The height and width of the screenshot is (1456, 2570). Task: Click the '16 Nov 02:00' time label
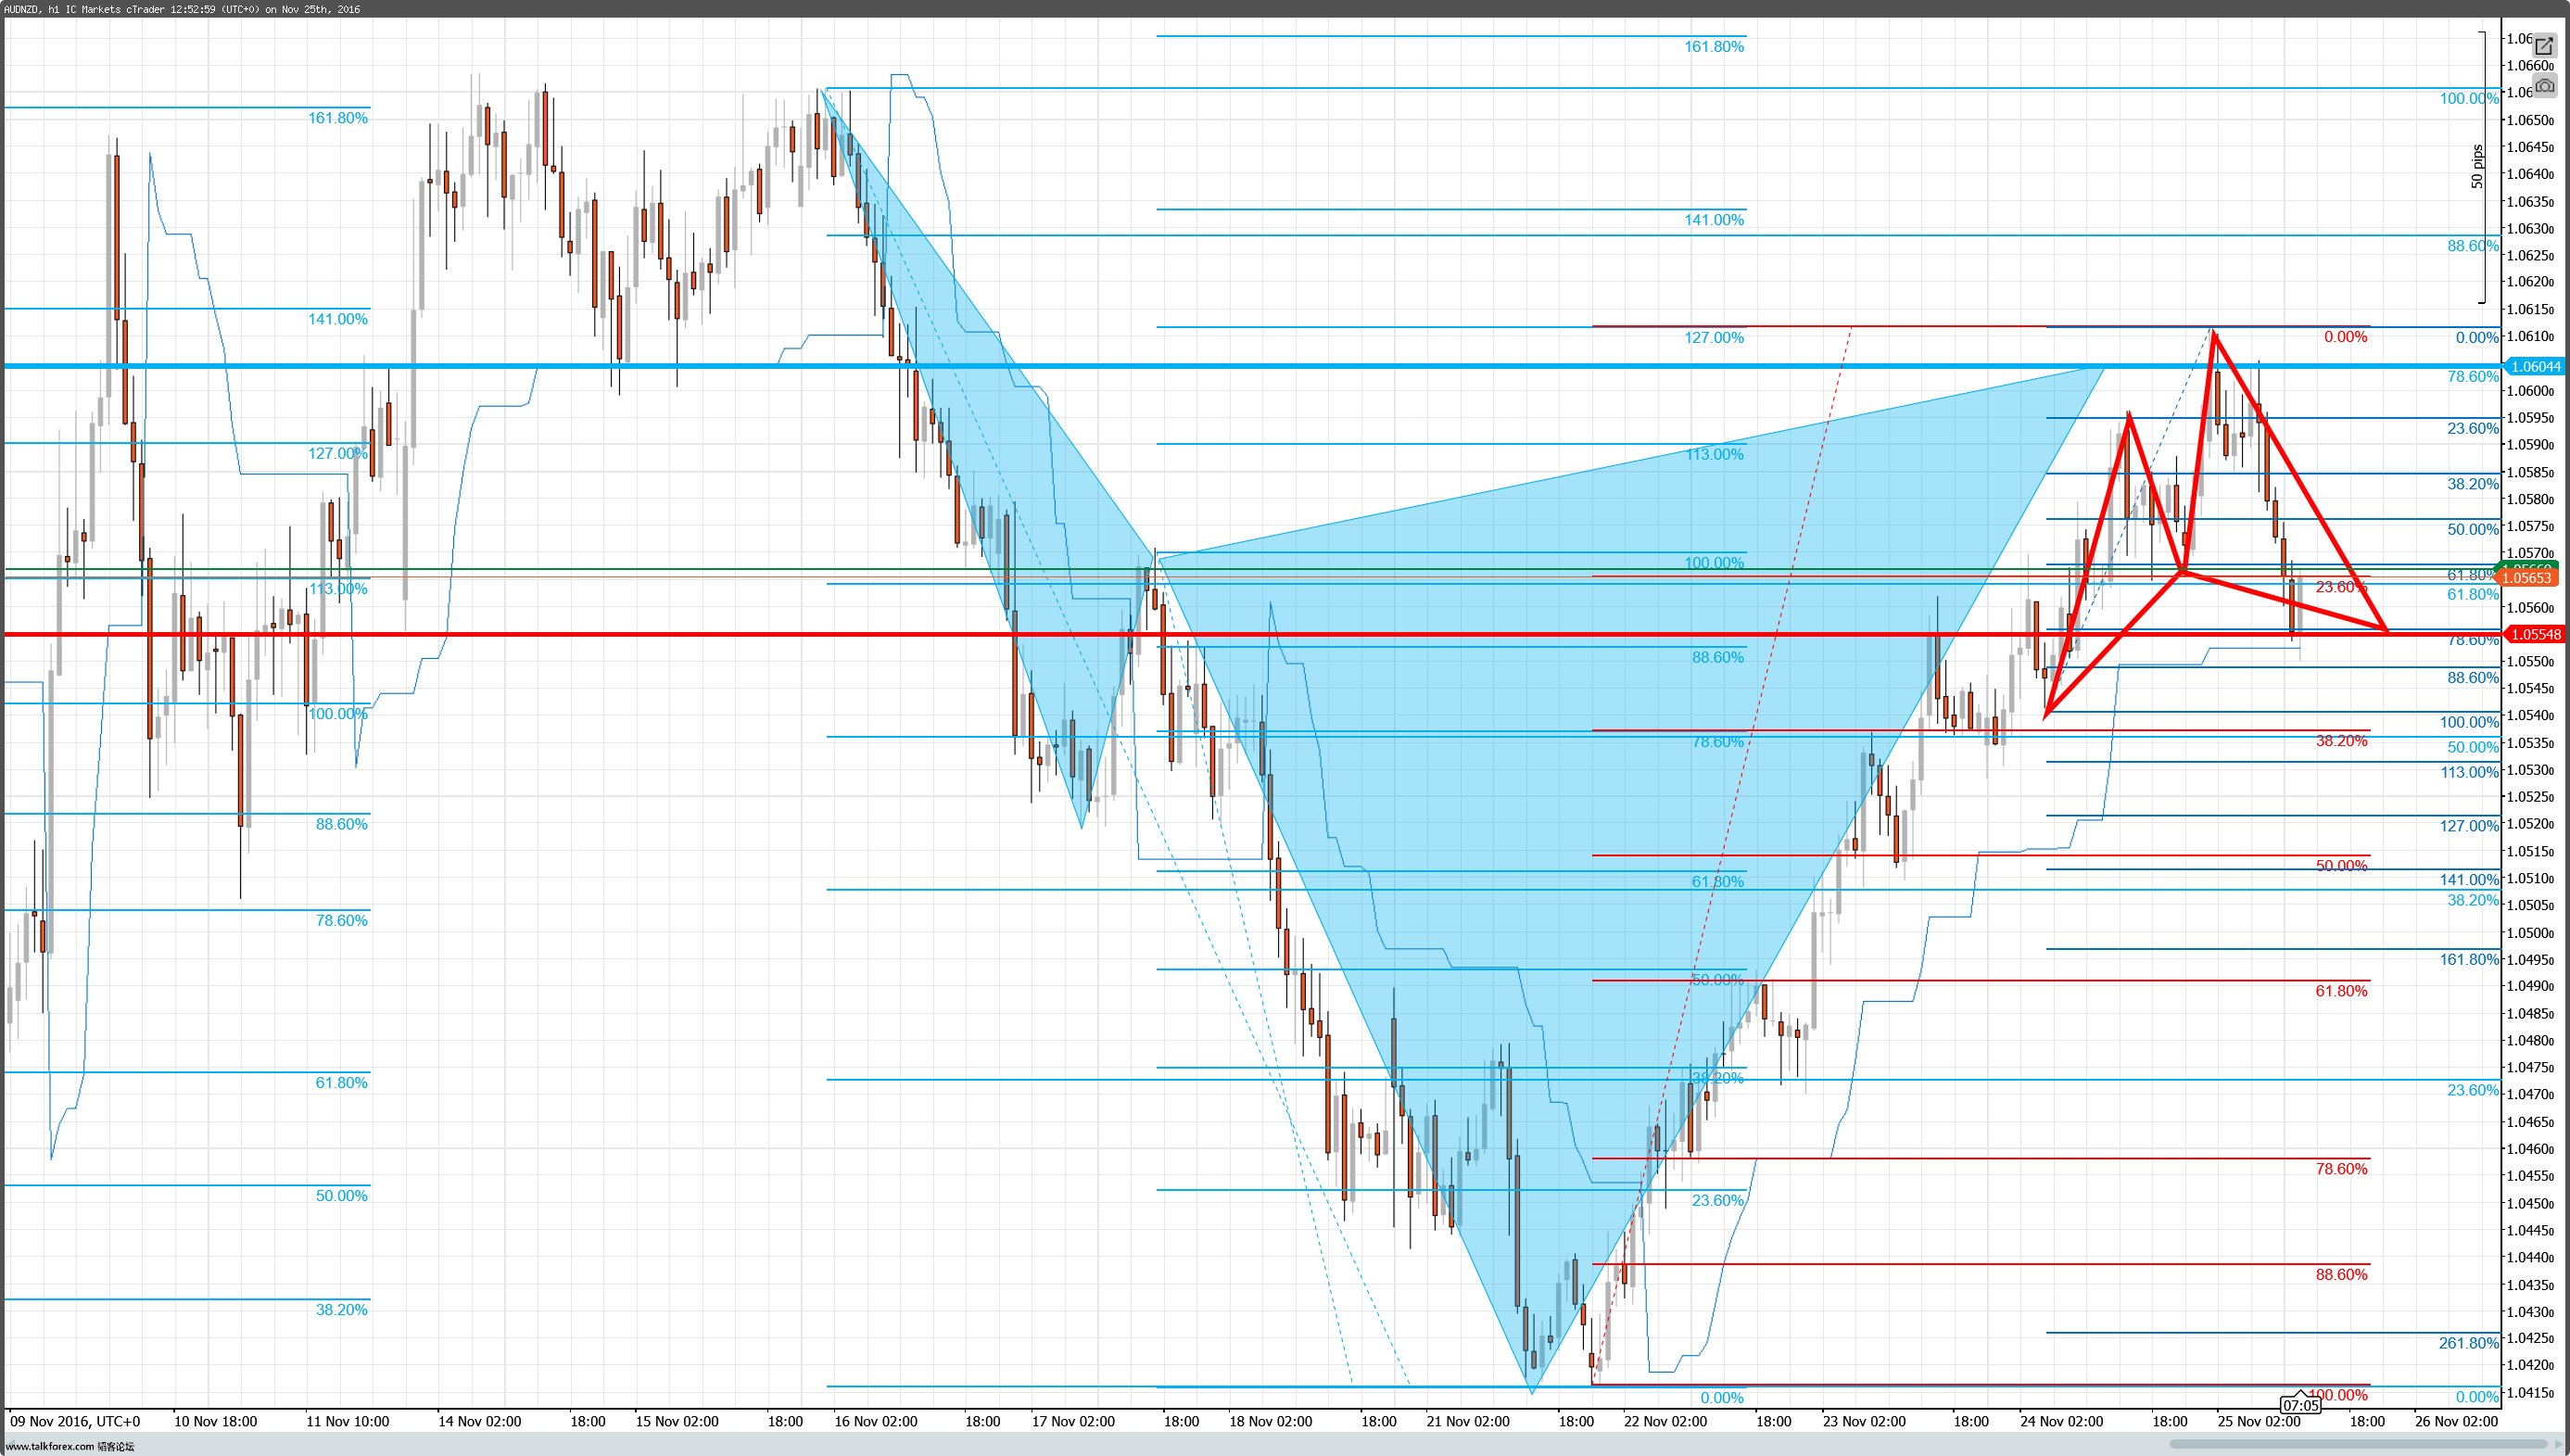[x=875, y=1421]
